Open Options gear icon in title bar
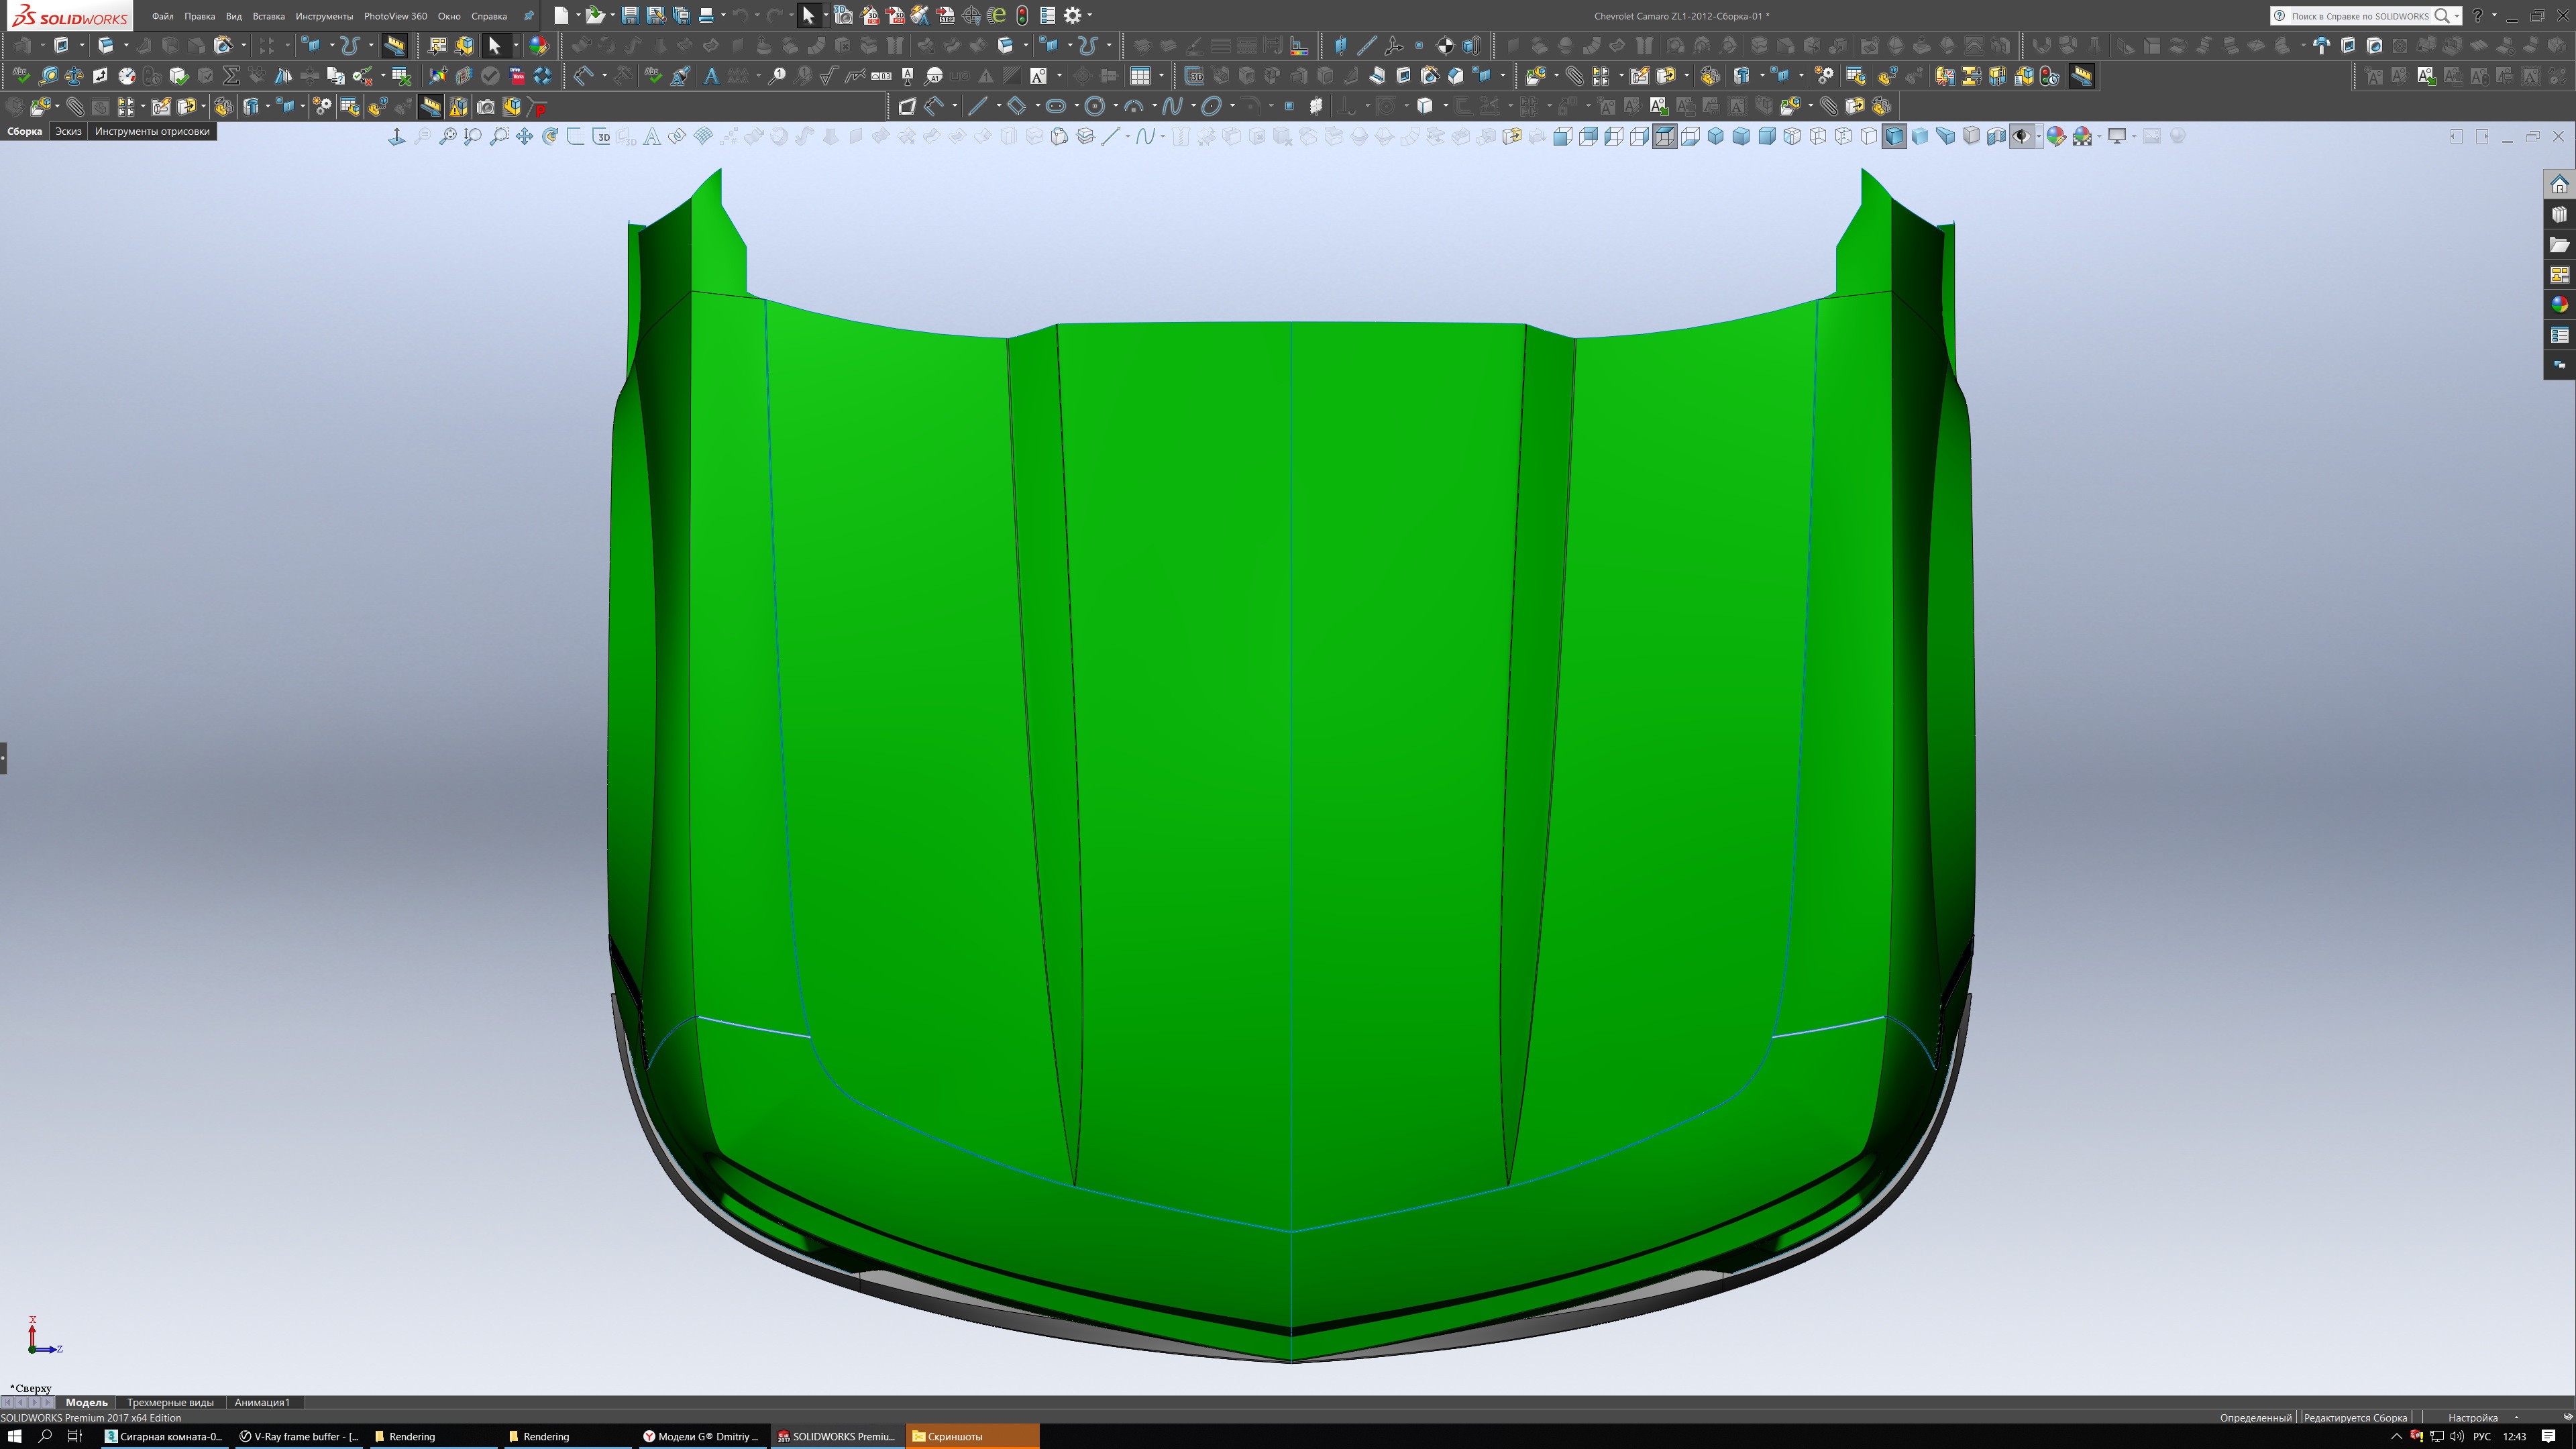This screenshot has height=1449, width=2576. pos(1072,15)
